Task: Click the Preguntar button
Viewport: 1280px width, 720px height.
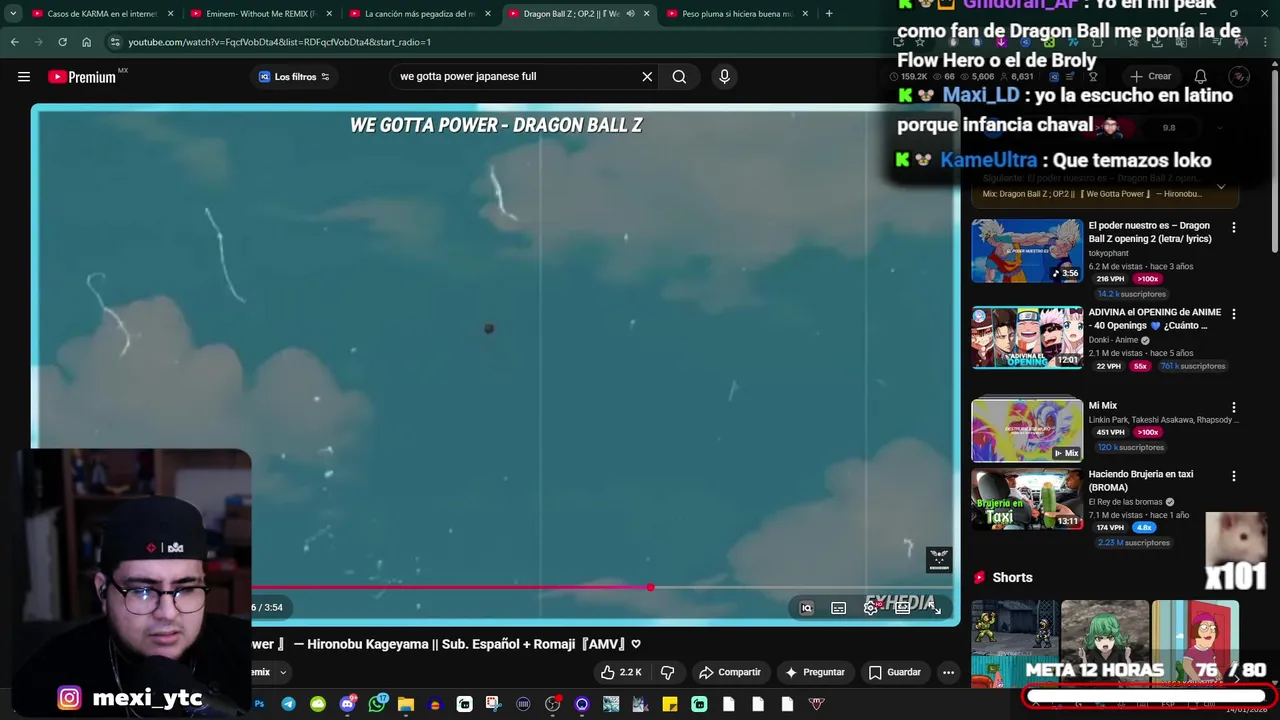Action: click(x=816, y=672)
